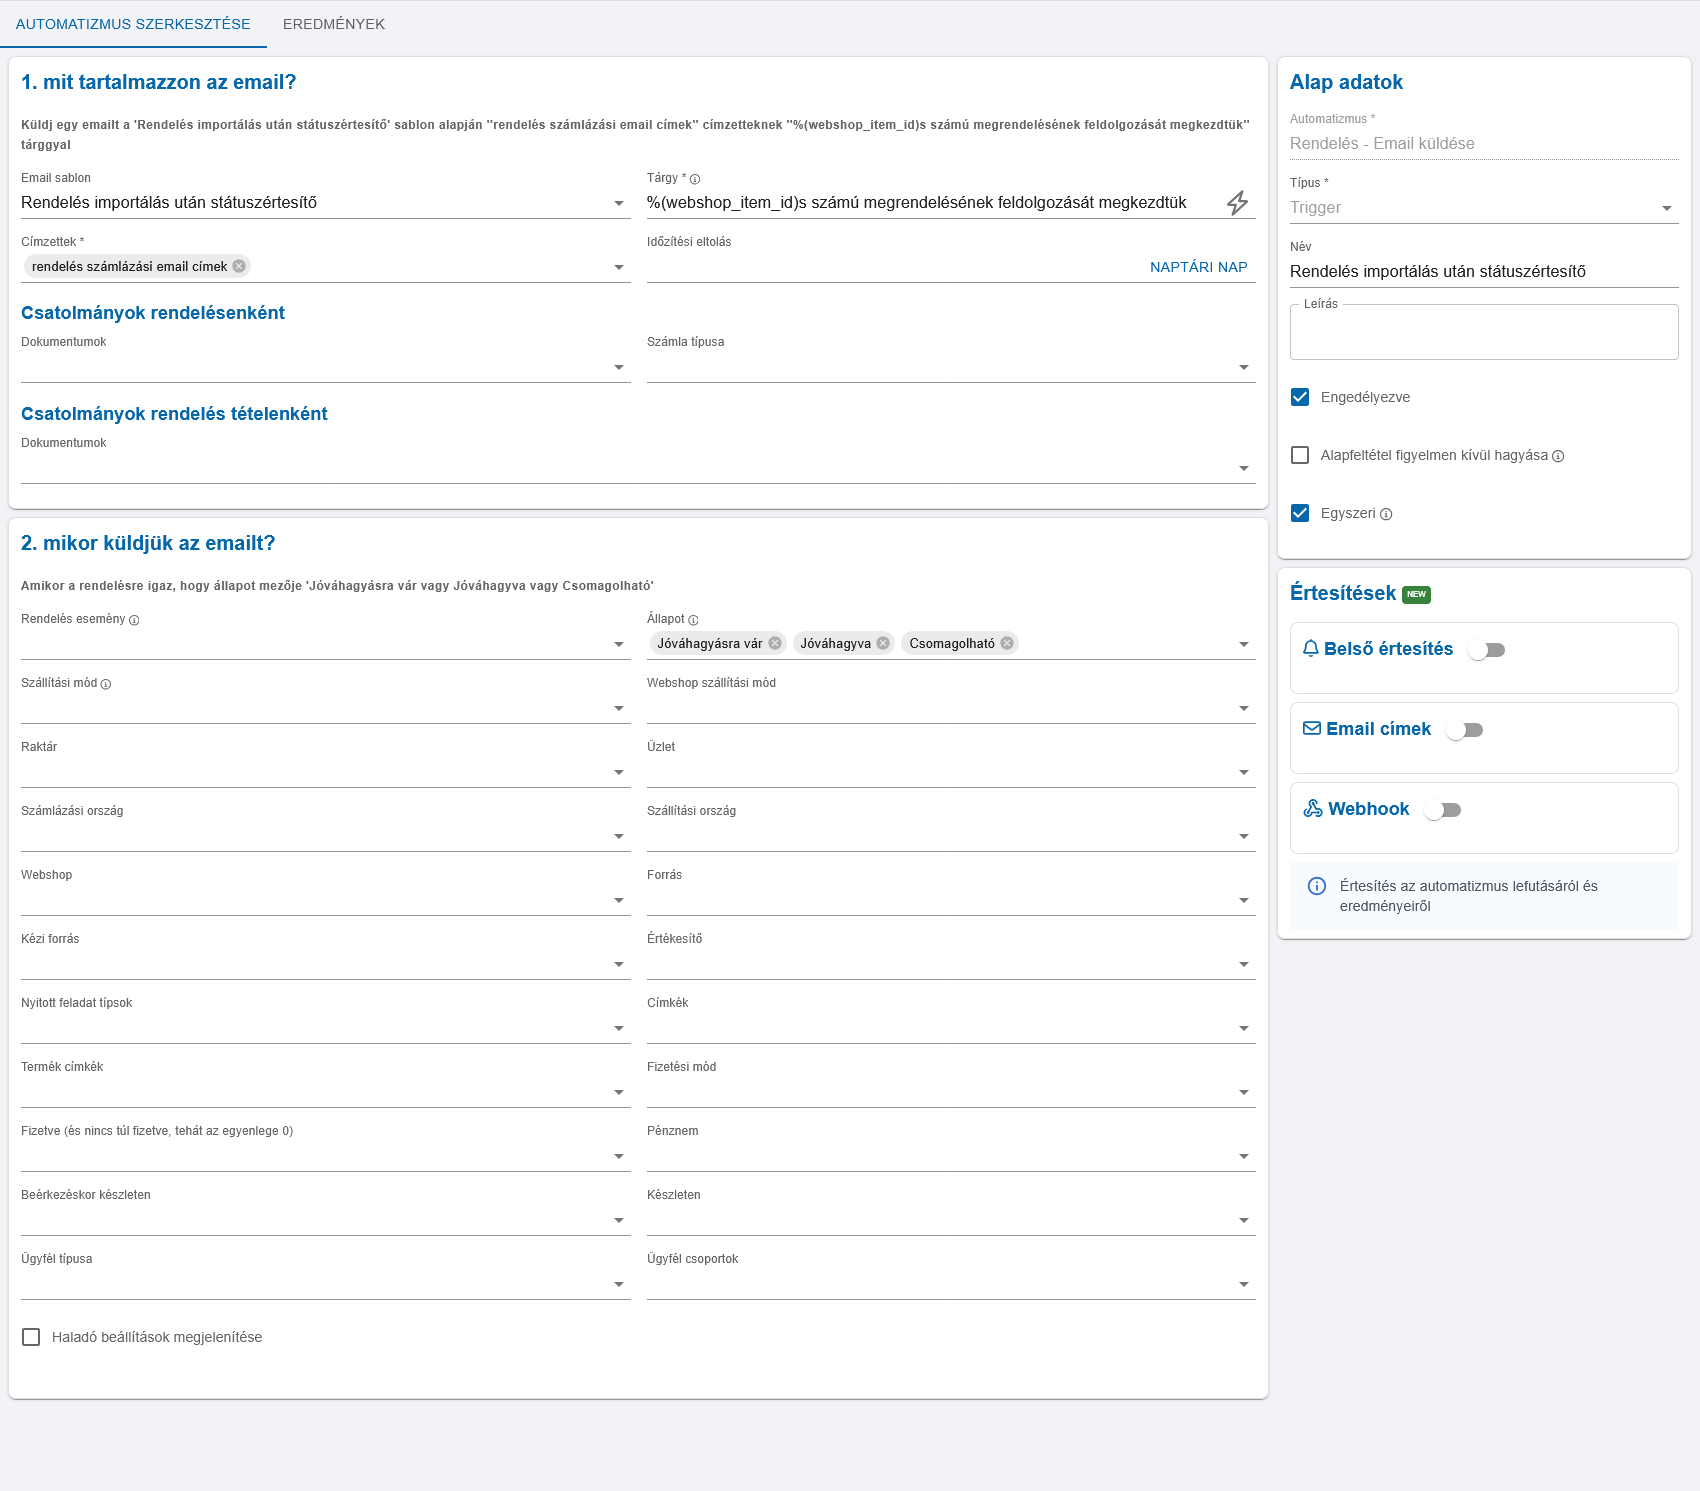Open the Kézi forrás dropdown
The height and width of the screenshot is (1491, 1700).
point(325,964)
